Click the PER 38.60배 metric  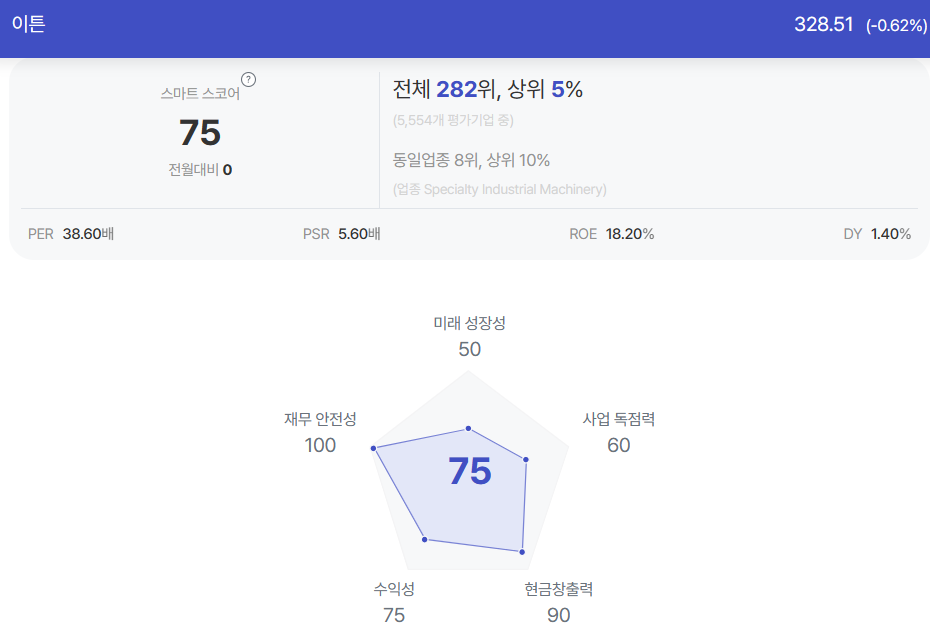click(x=71, y=234)
